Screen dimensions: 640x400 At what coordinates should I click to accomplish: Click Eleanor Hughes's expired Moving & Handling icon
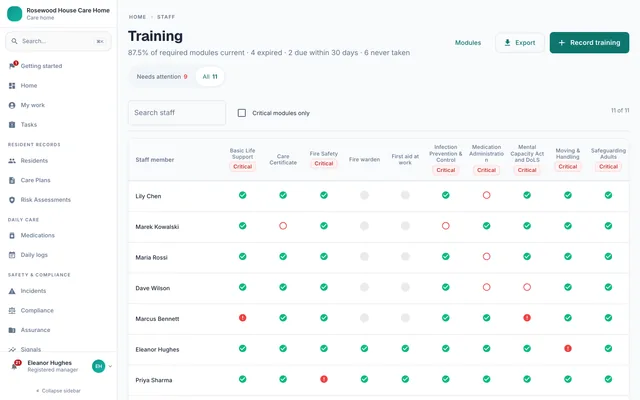click(568, 349)
